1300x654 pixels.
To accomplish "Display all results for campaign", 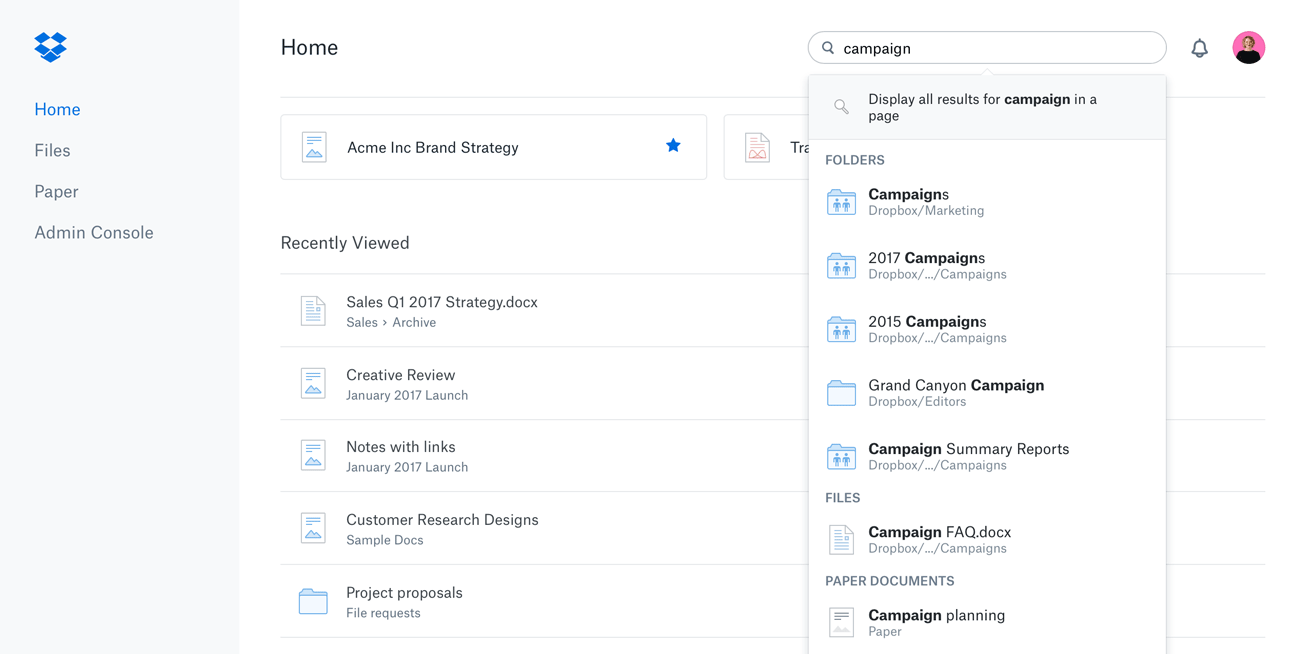I will [987, 107].
